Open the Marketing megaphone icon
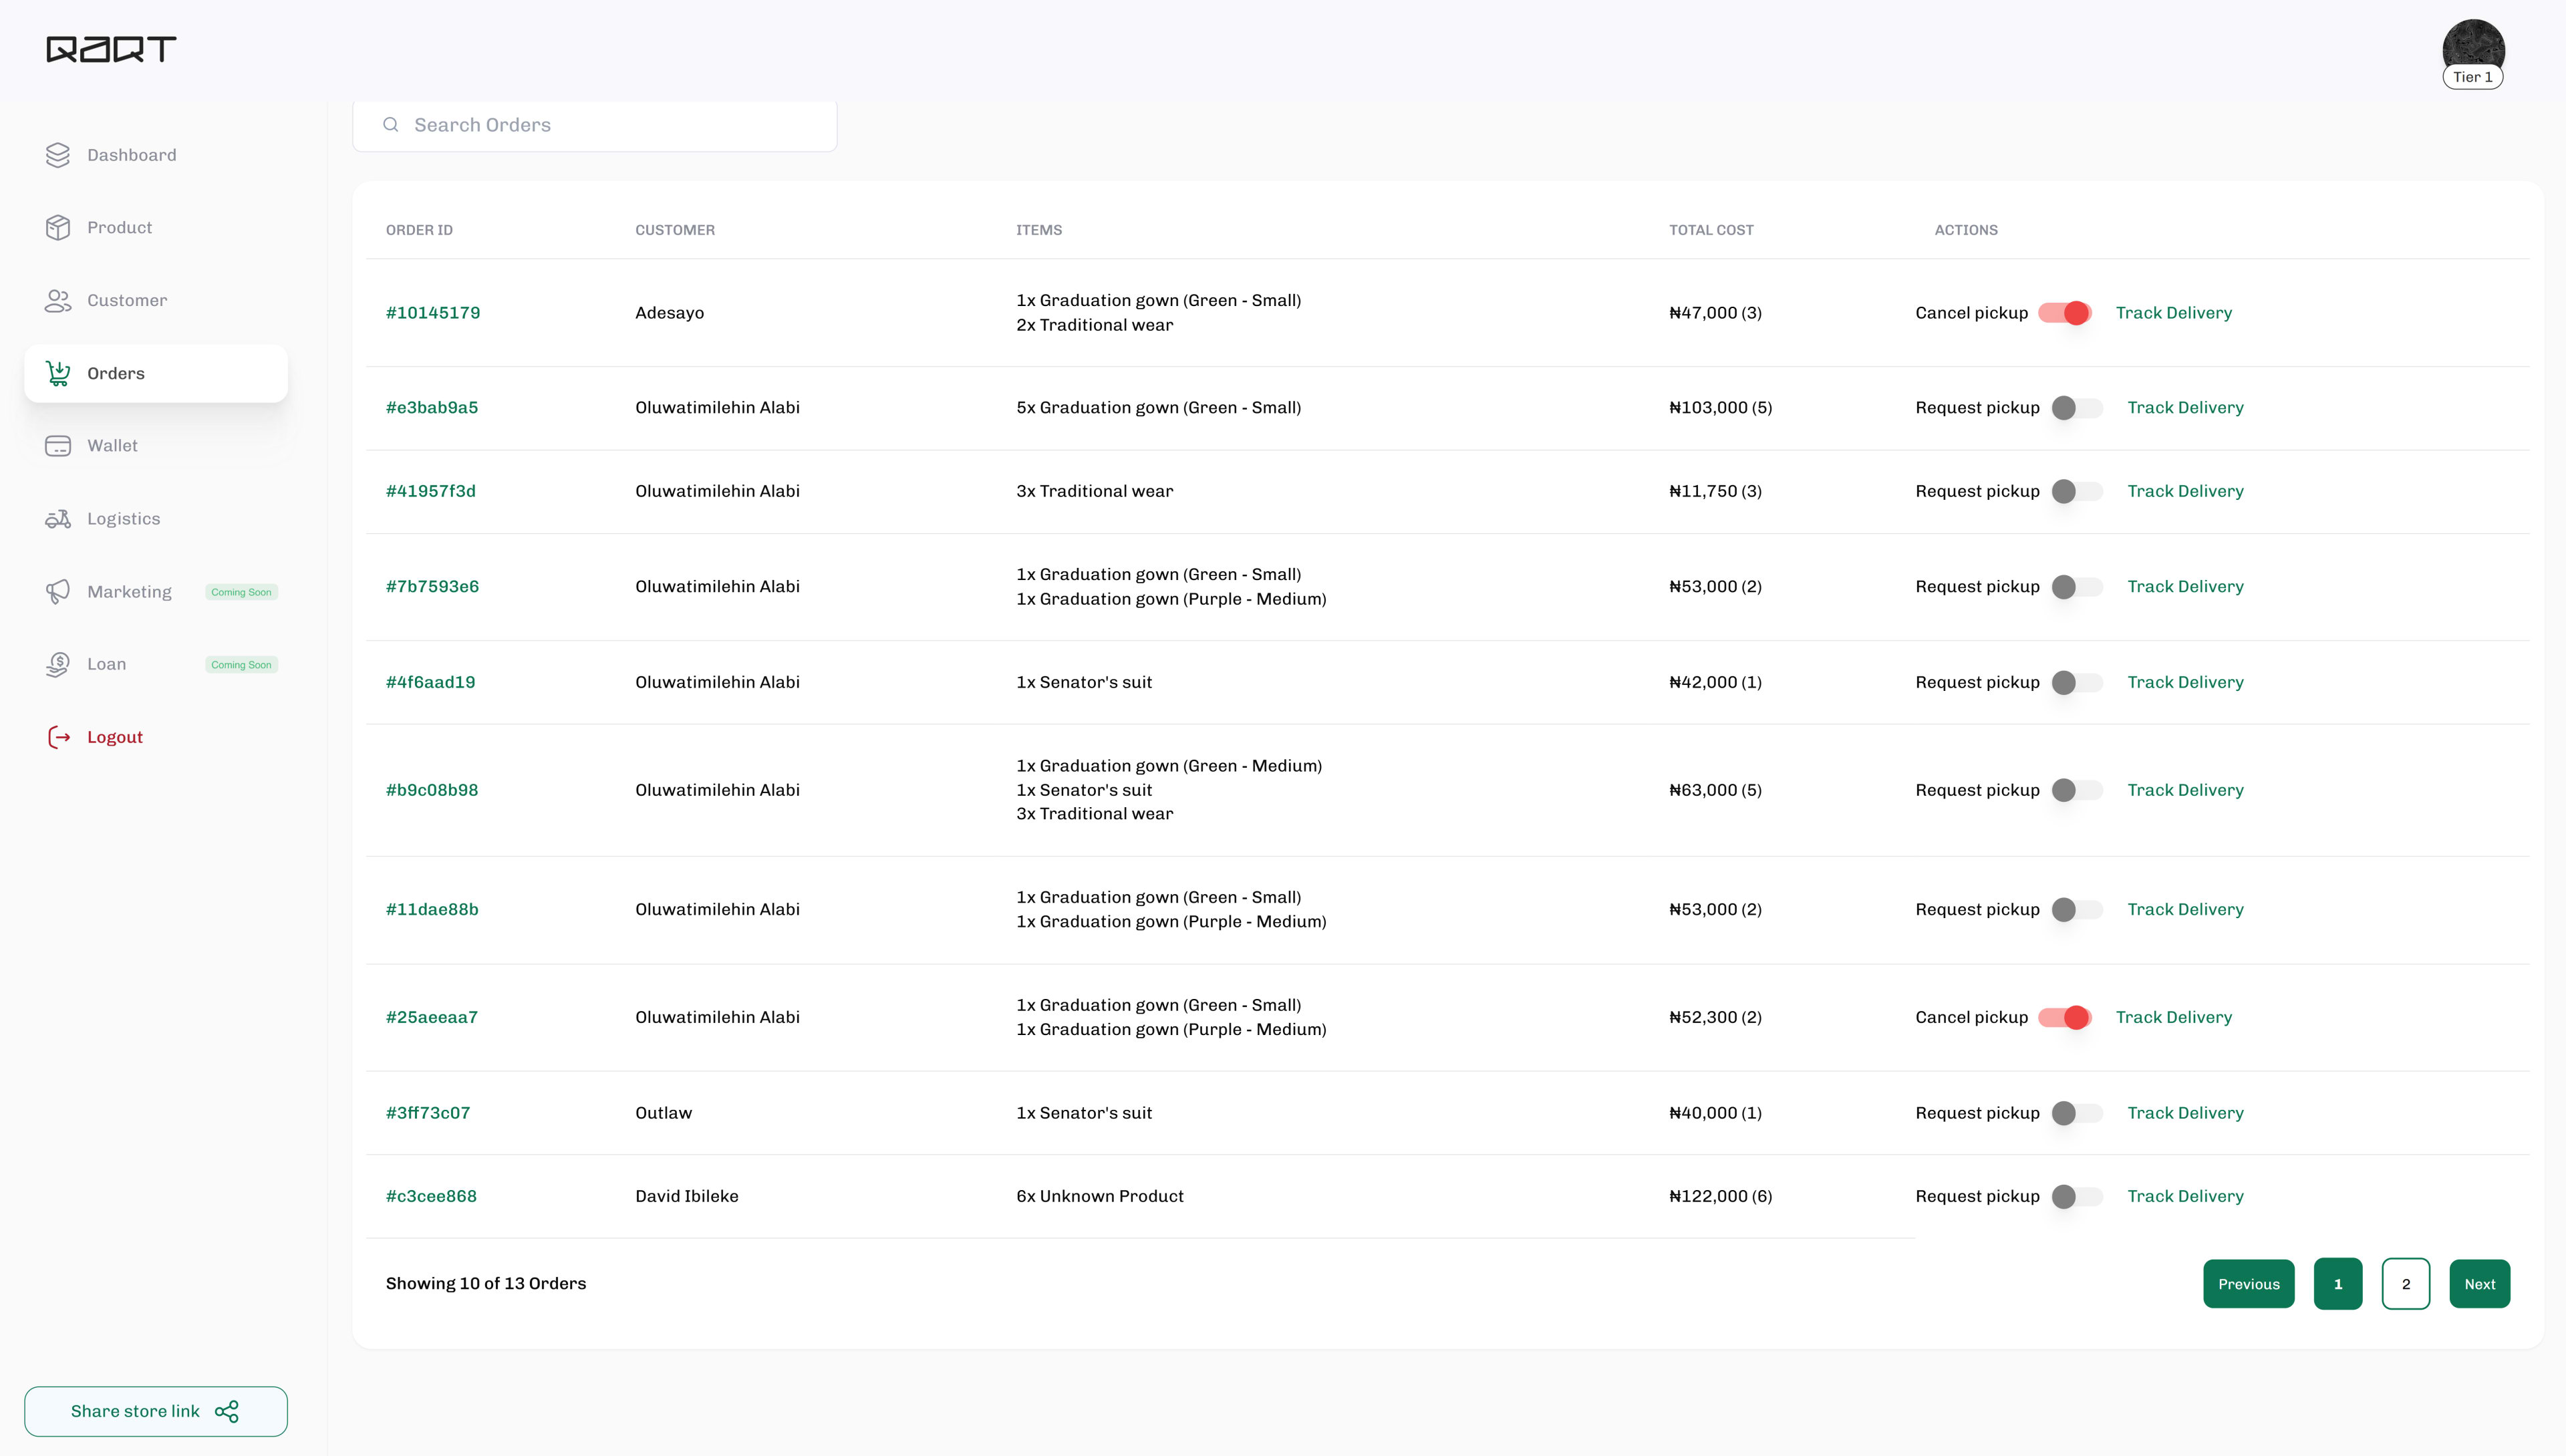2566x1456 pixels. [x=57, y=591]
